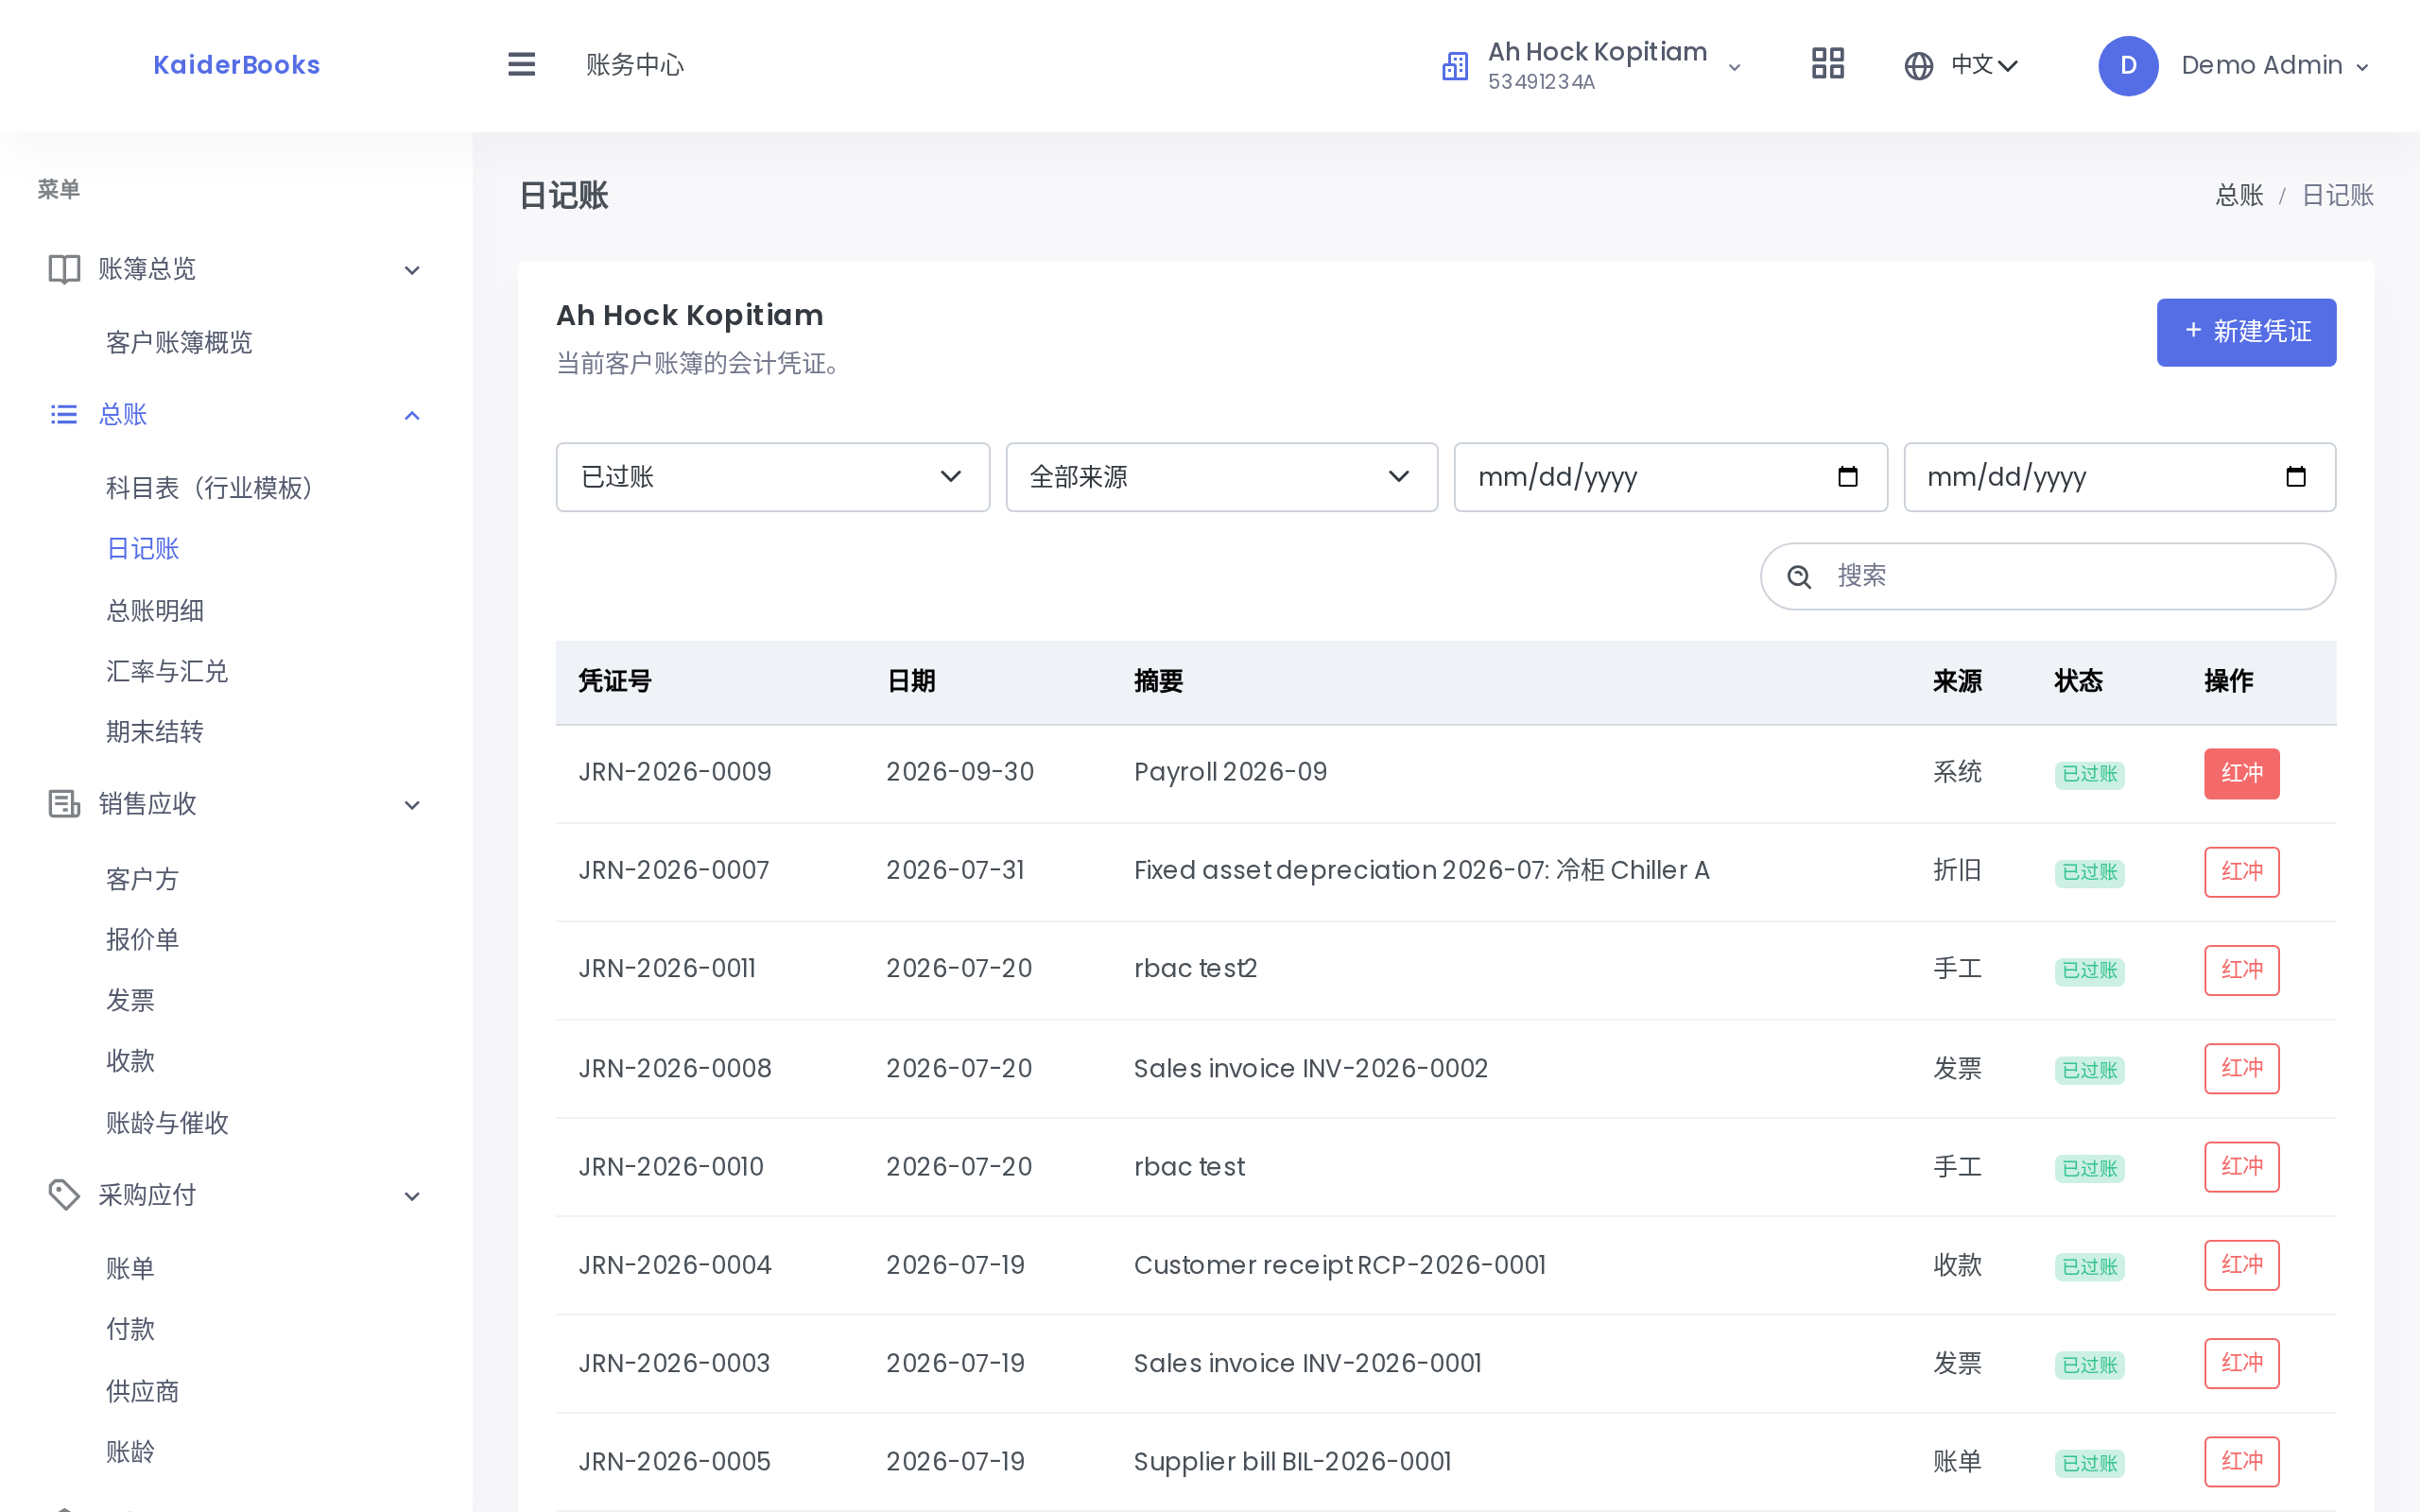Click the company building icon

[1455, 66]
